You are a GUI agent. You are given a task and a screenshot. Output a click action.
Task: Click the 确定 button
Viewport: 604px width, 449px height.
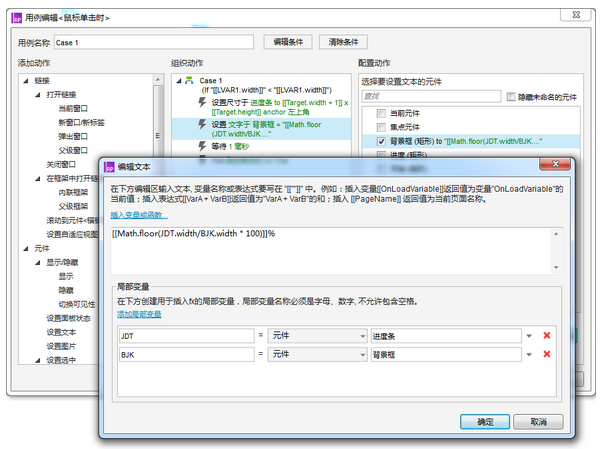[485, 422]
